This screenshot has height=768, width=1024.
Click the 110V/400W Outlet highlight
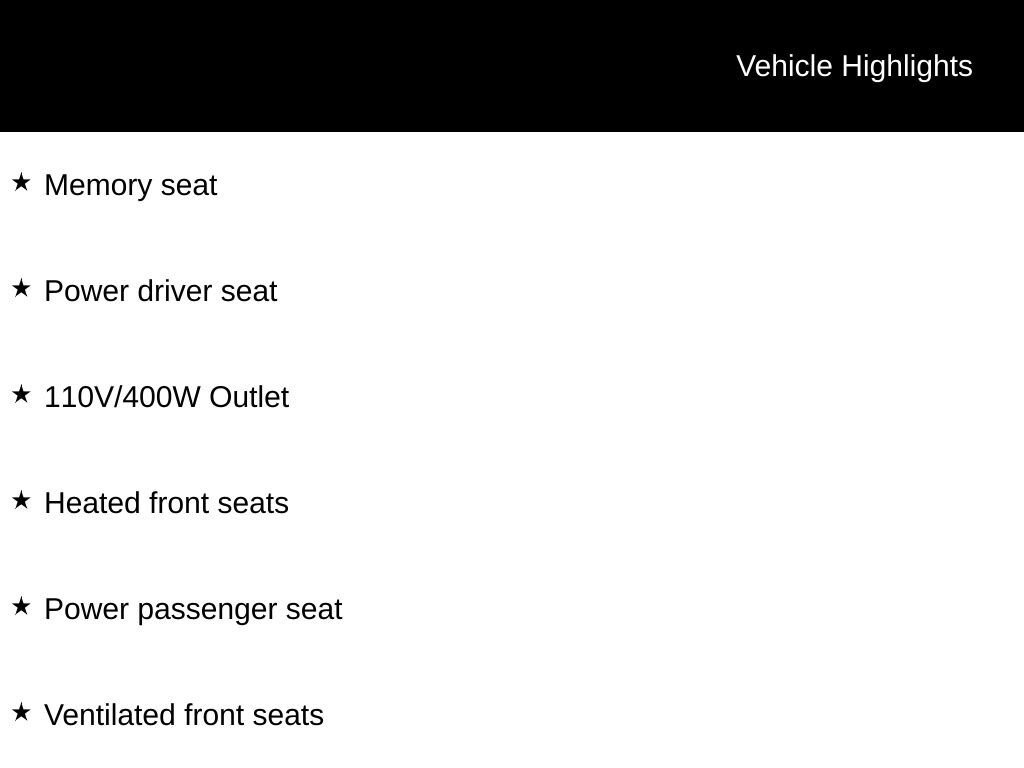pyautogui.click(x=166, y=398)
